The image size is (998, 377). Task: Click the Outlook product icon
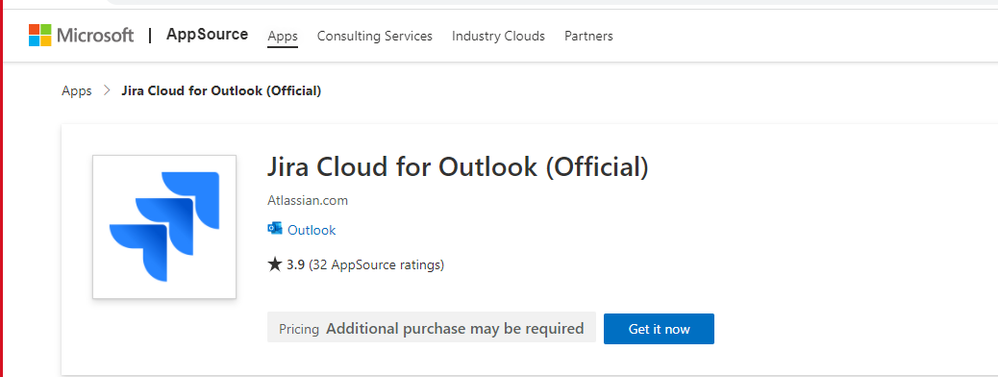[x=275, y=229]
